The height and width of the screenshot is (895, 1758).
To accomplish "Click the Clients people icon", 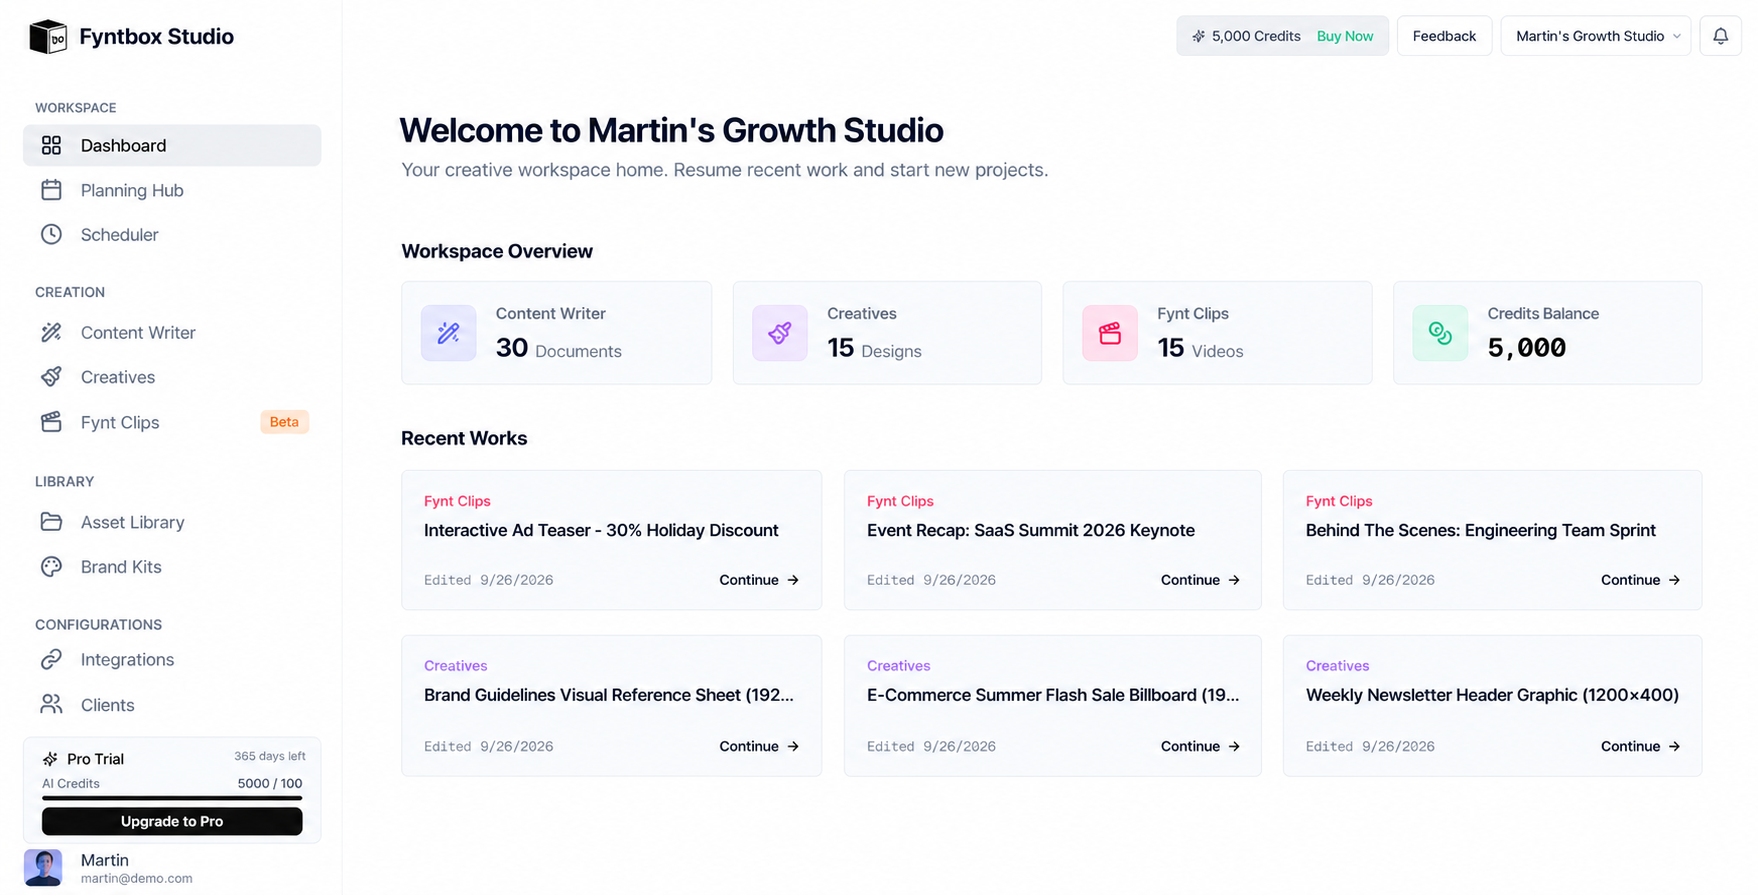I will (x=51, y=704).
